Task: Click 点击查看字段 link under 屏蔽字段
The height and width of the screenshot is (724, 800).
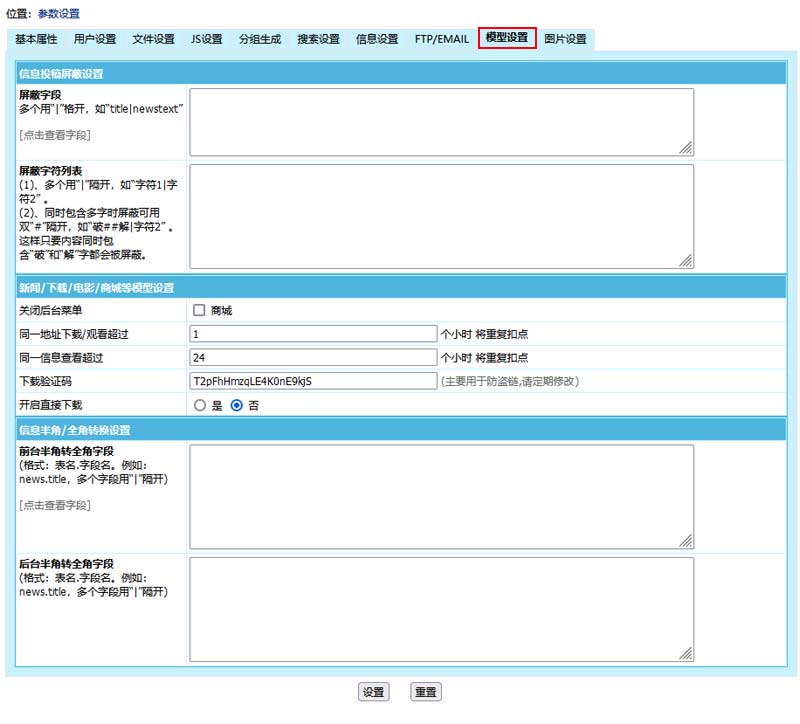Action: (x=55, y=134)
